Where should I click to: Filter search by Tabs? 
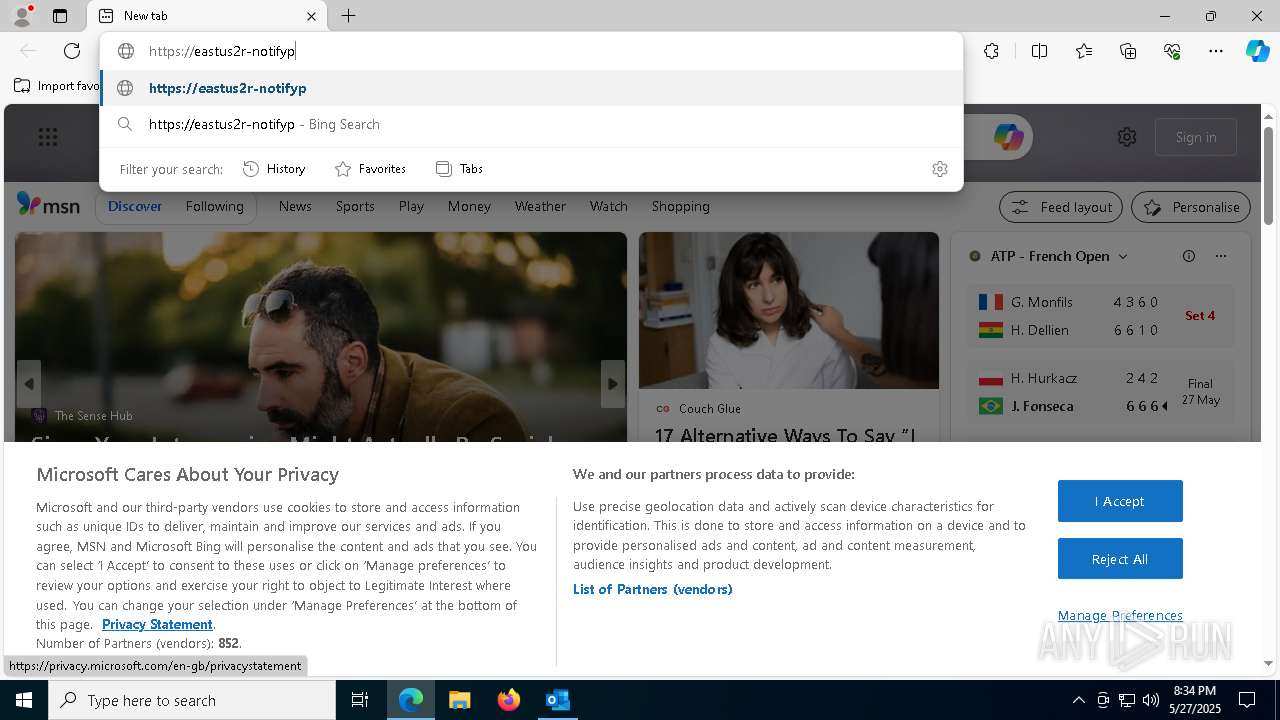(459, 169)
